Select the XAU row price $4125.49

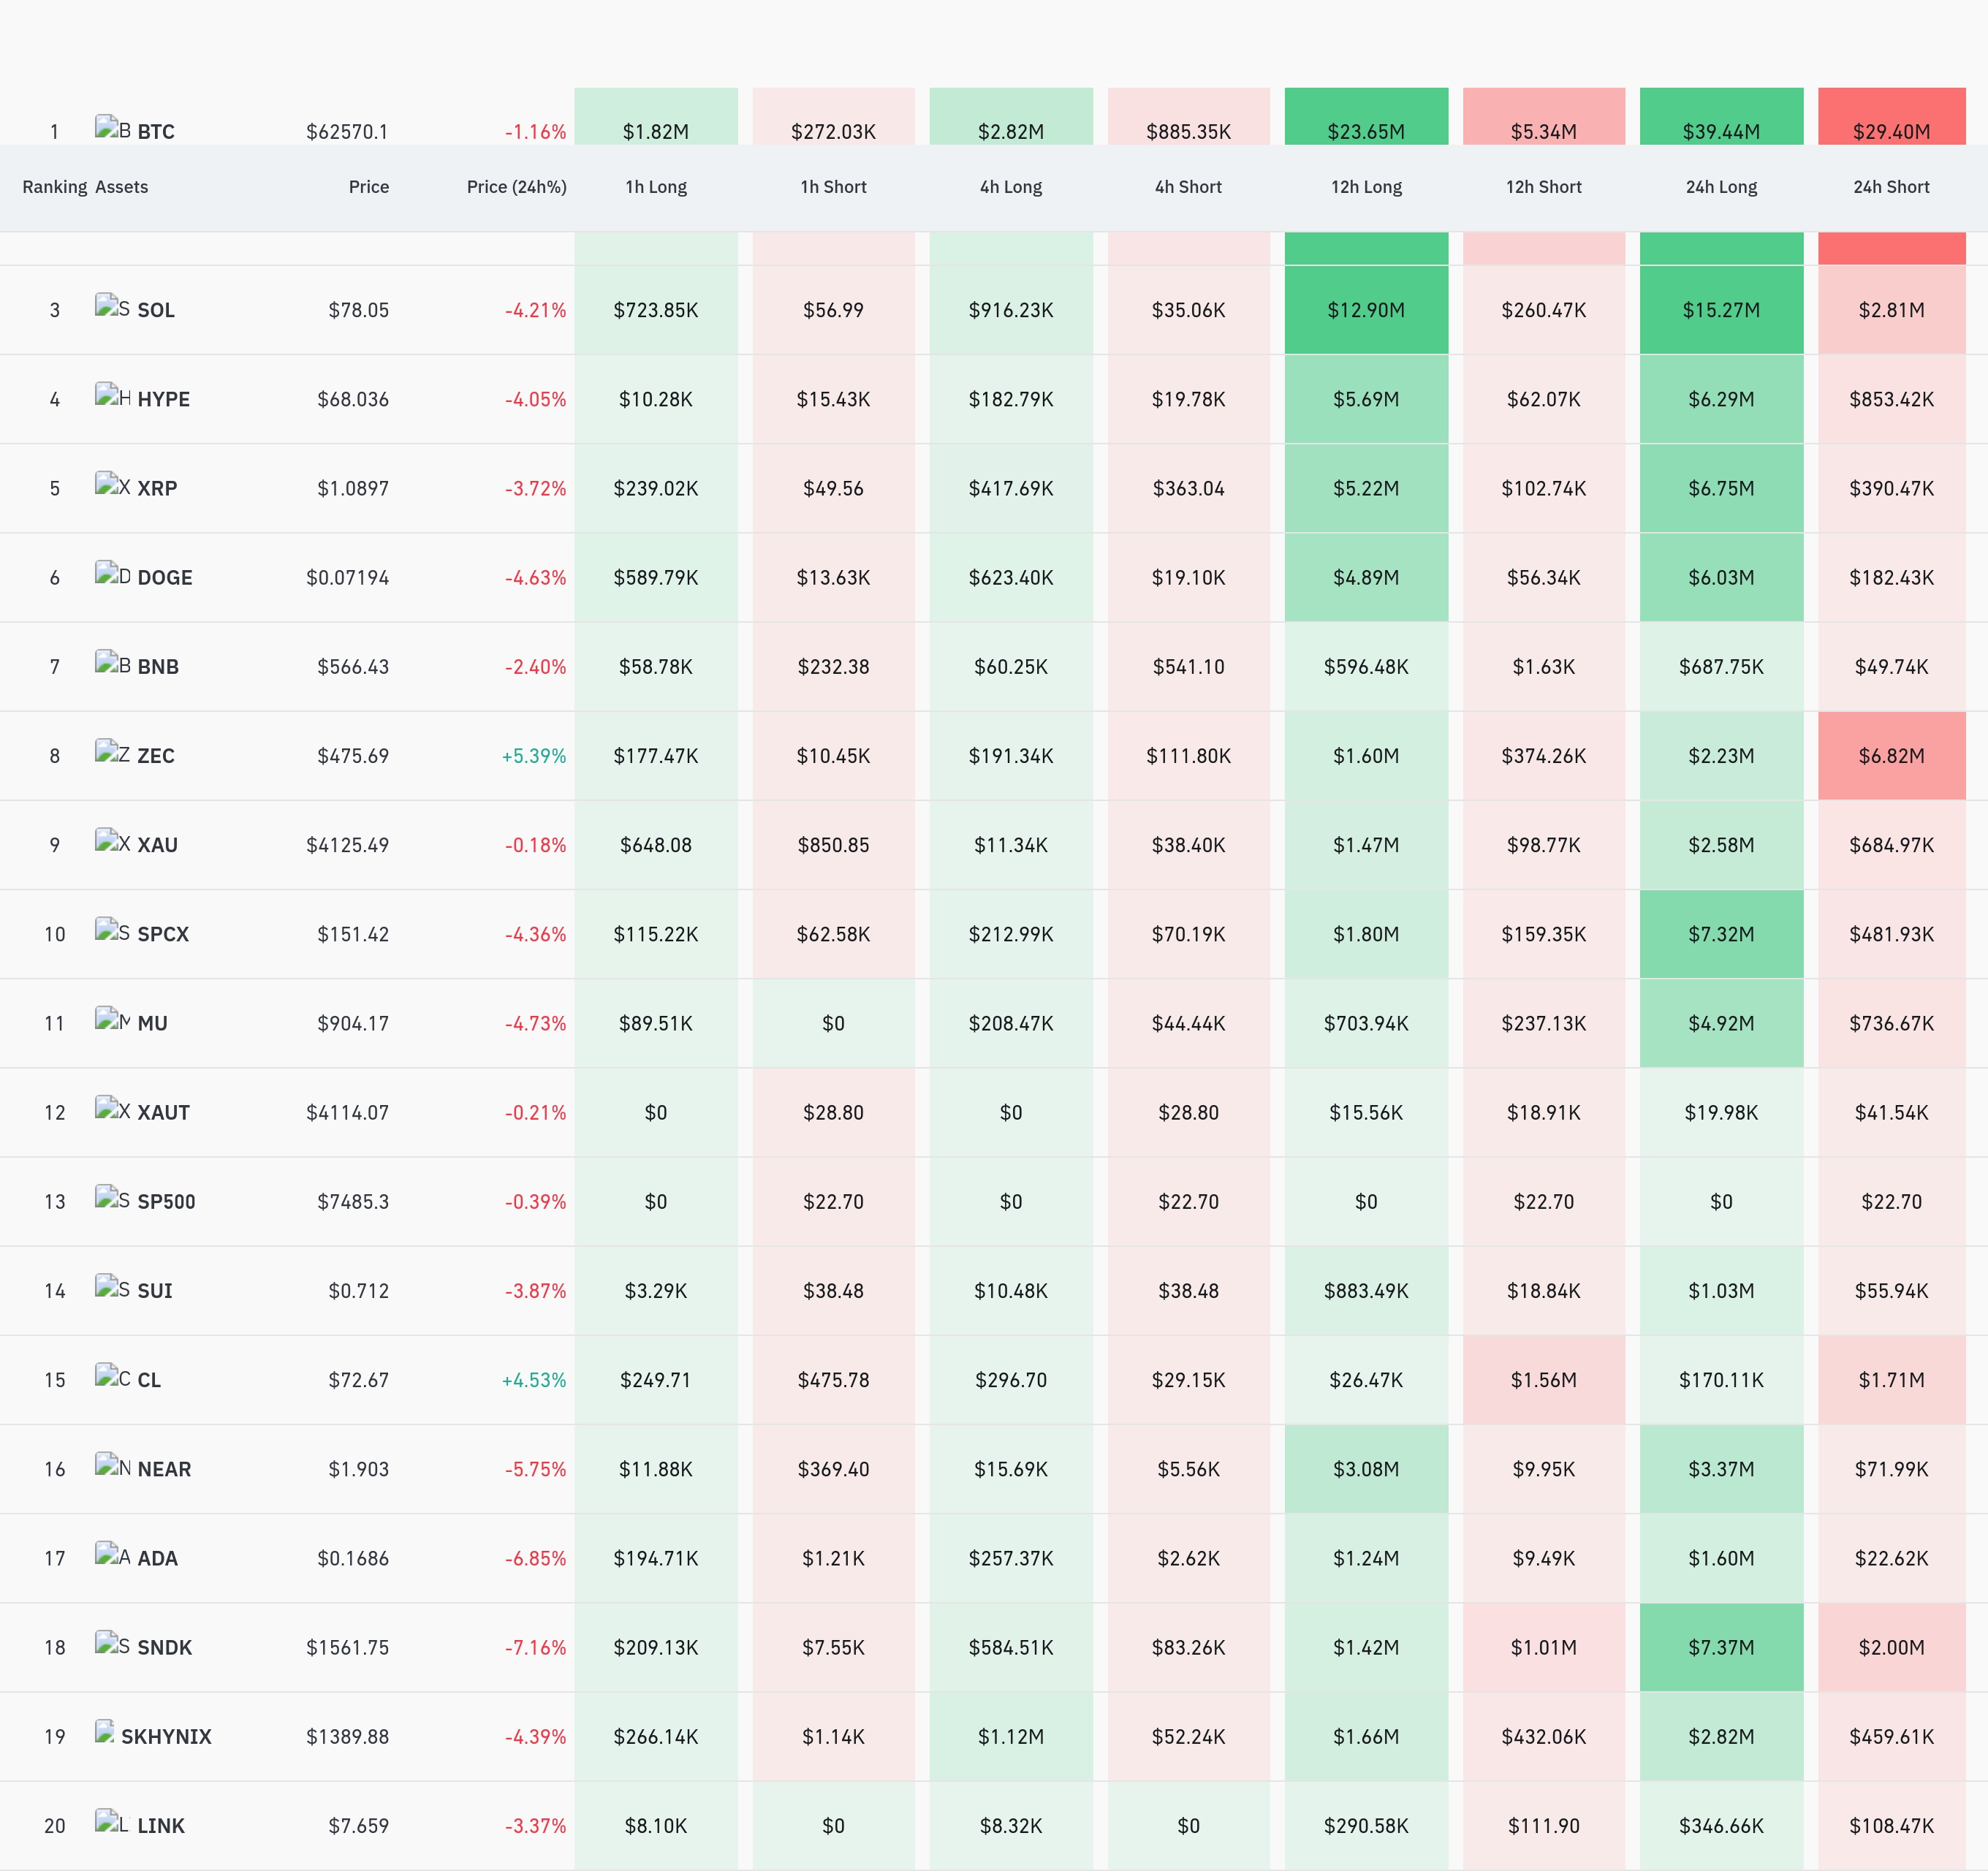(347, 845)
